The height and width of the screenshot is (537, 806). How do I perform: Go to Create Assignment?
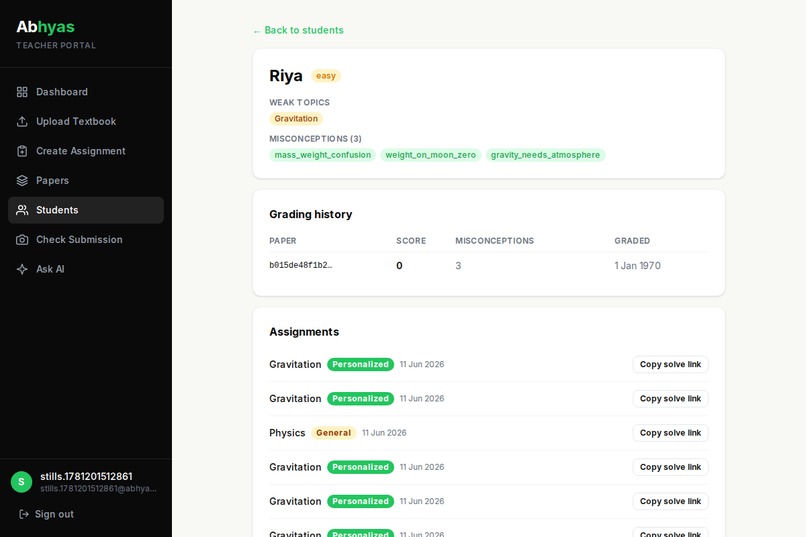(x=86, y=151)
